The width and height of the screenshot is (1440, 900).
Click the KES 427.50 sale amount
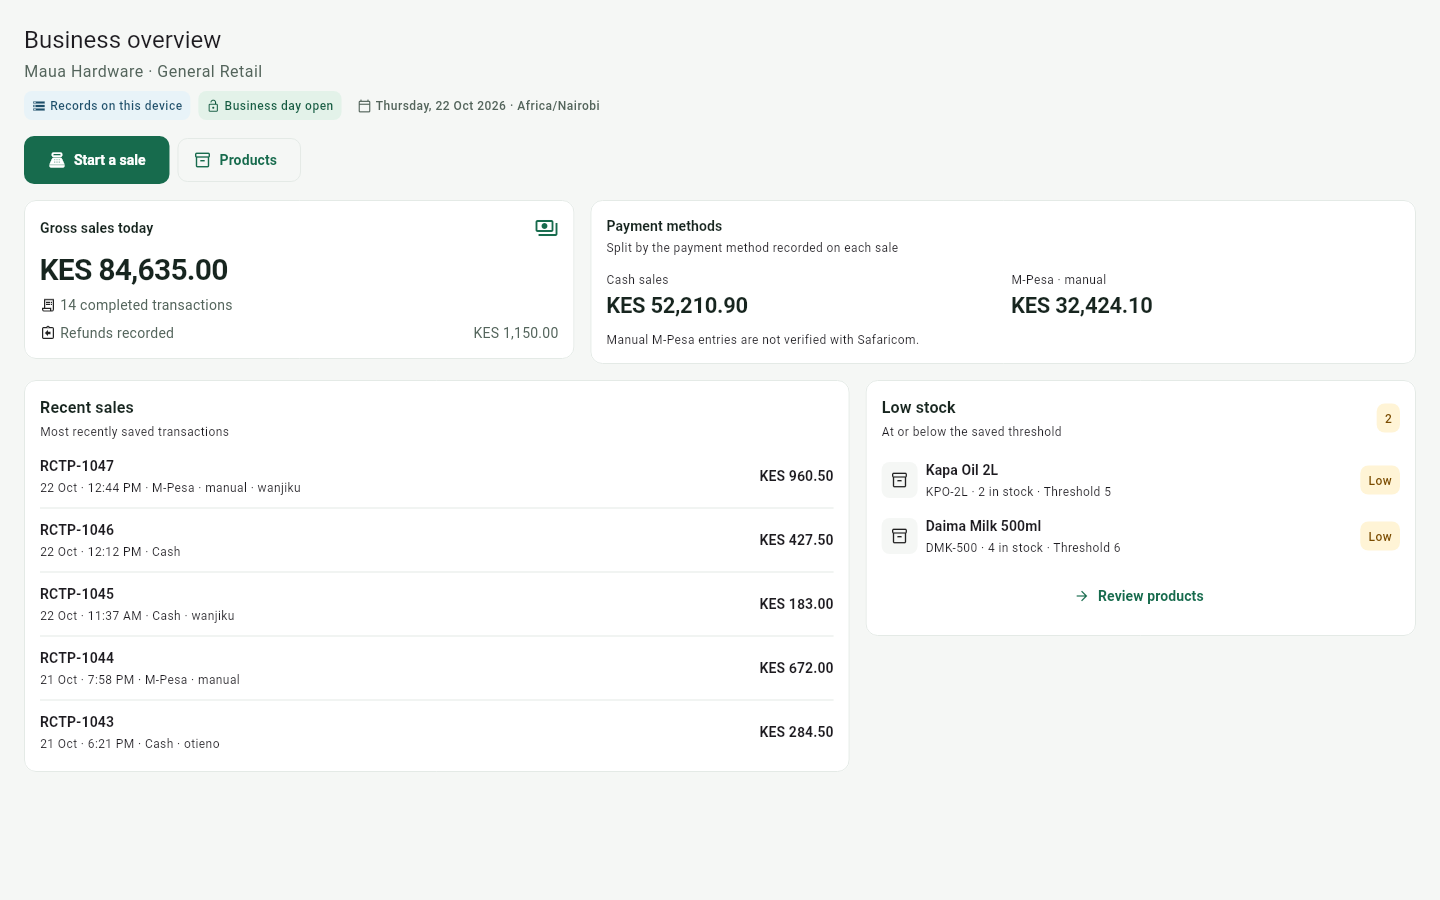tap(796, 540)
